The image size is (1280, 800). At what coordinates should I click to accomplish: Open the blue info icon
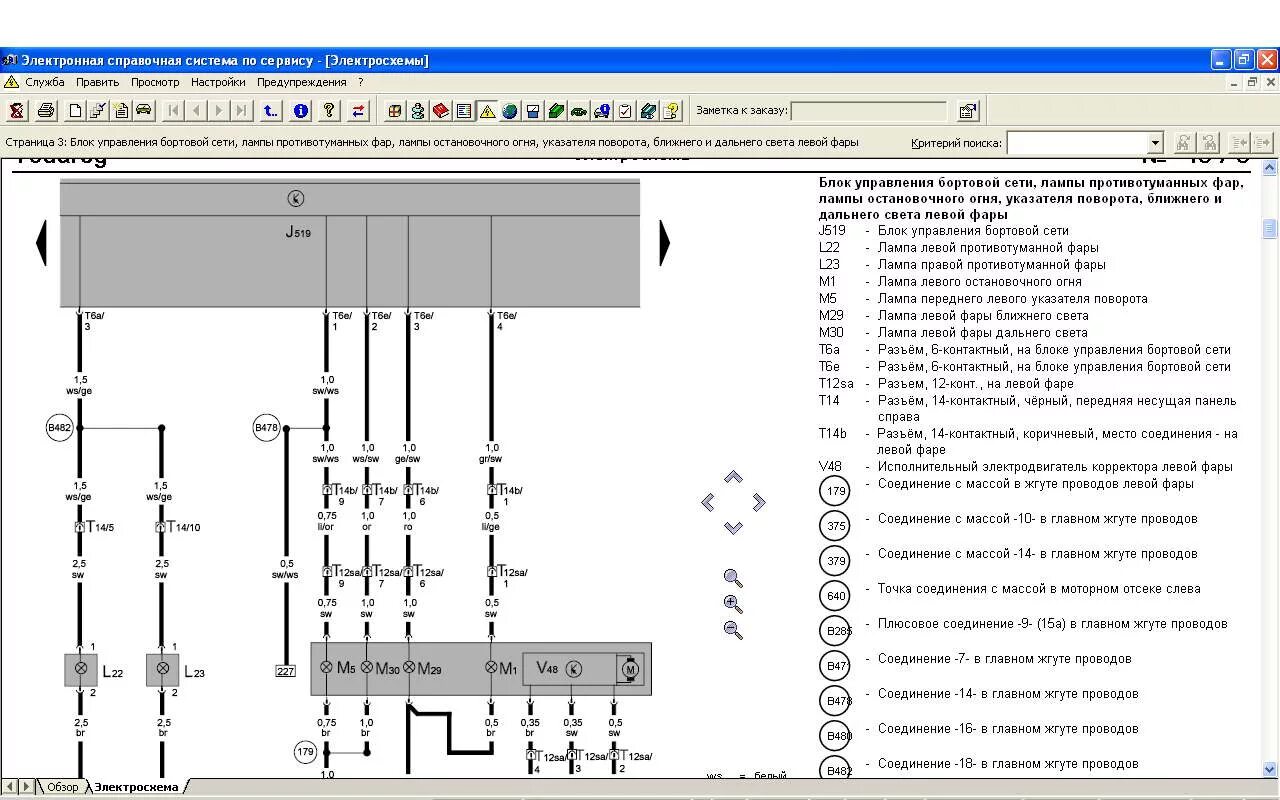tap(301, 111)
